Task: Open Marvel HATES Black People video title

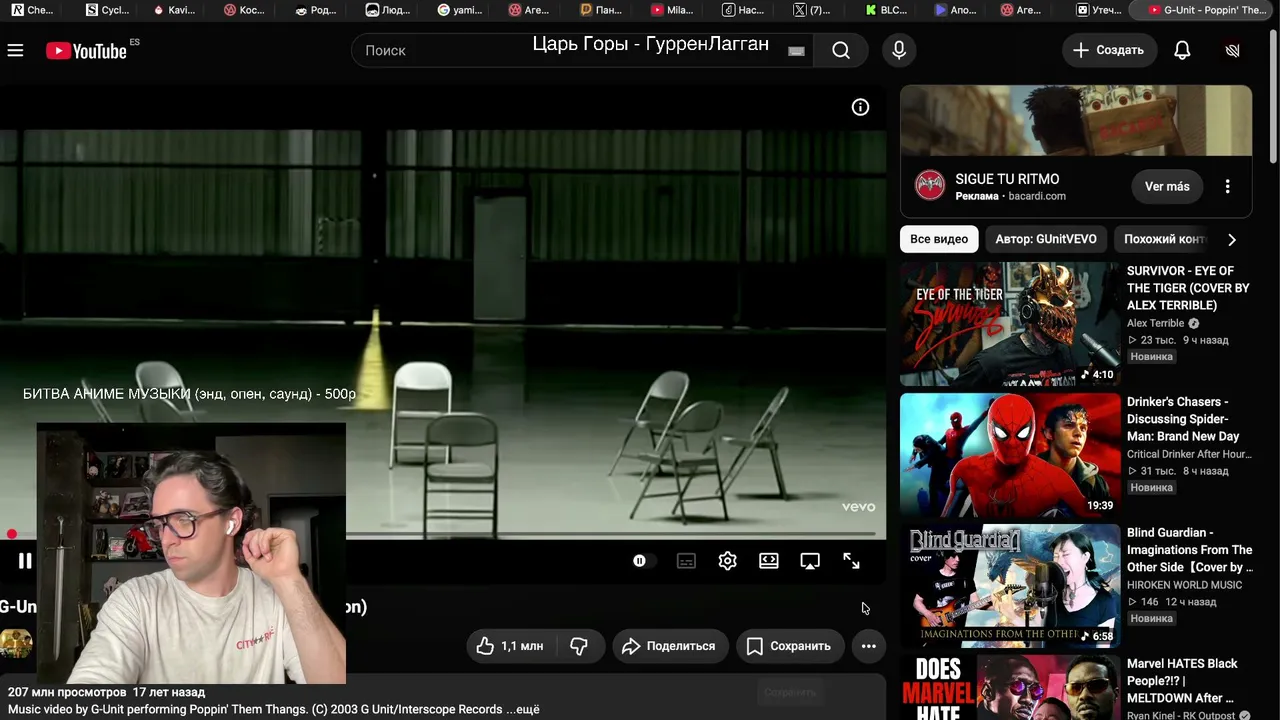Action: tap(1182, 681)
